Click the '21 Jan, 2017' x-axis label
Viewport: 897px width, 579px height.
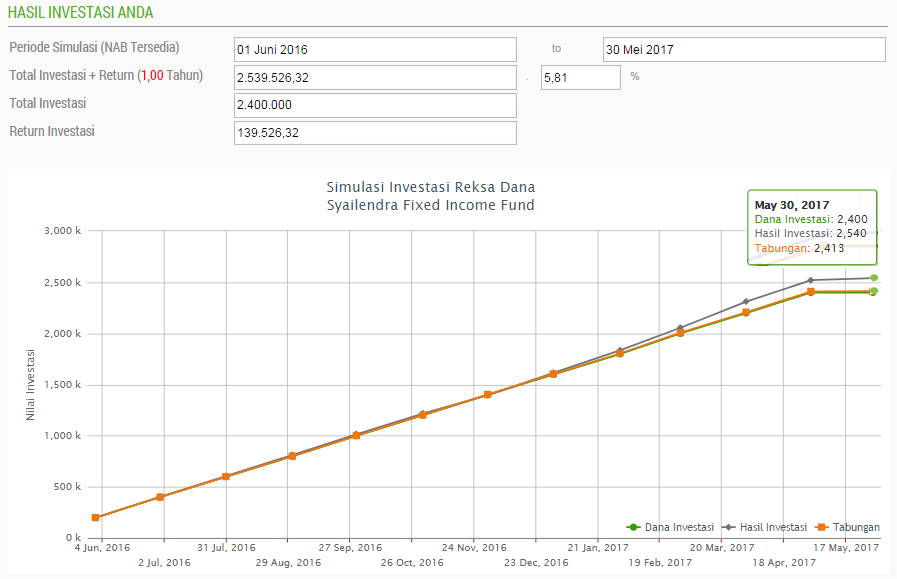pyautogui.click(x=598, y=548)
